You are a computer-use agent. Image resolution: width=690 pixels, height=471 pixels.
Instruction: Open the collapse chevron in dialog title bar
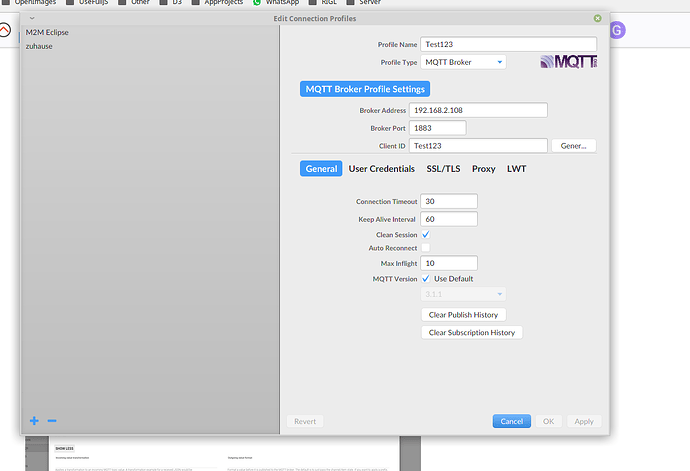32,18
